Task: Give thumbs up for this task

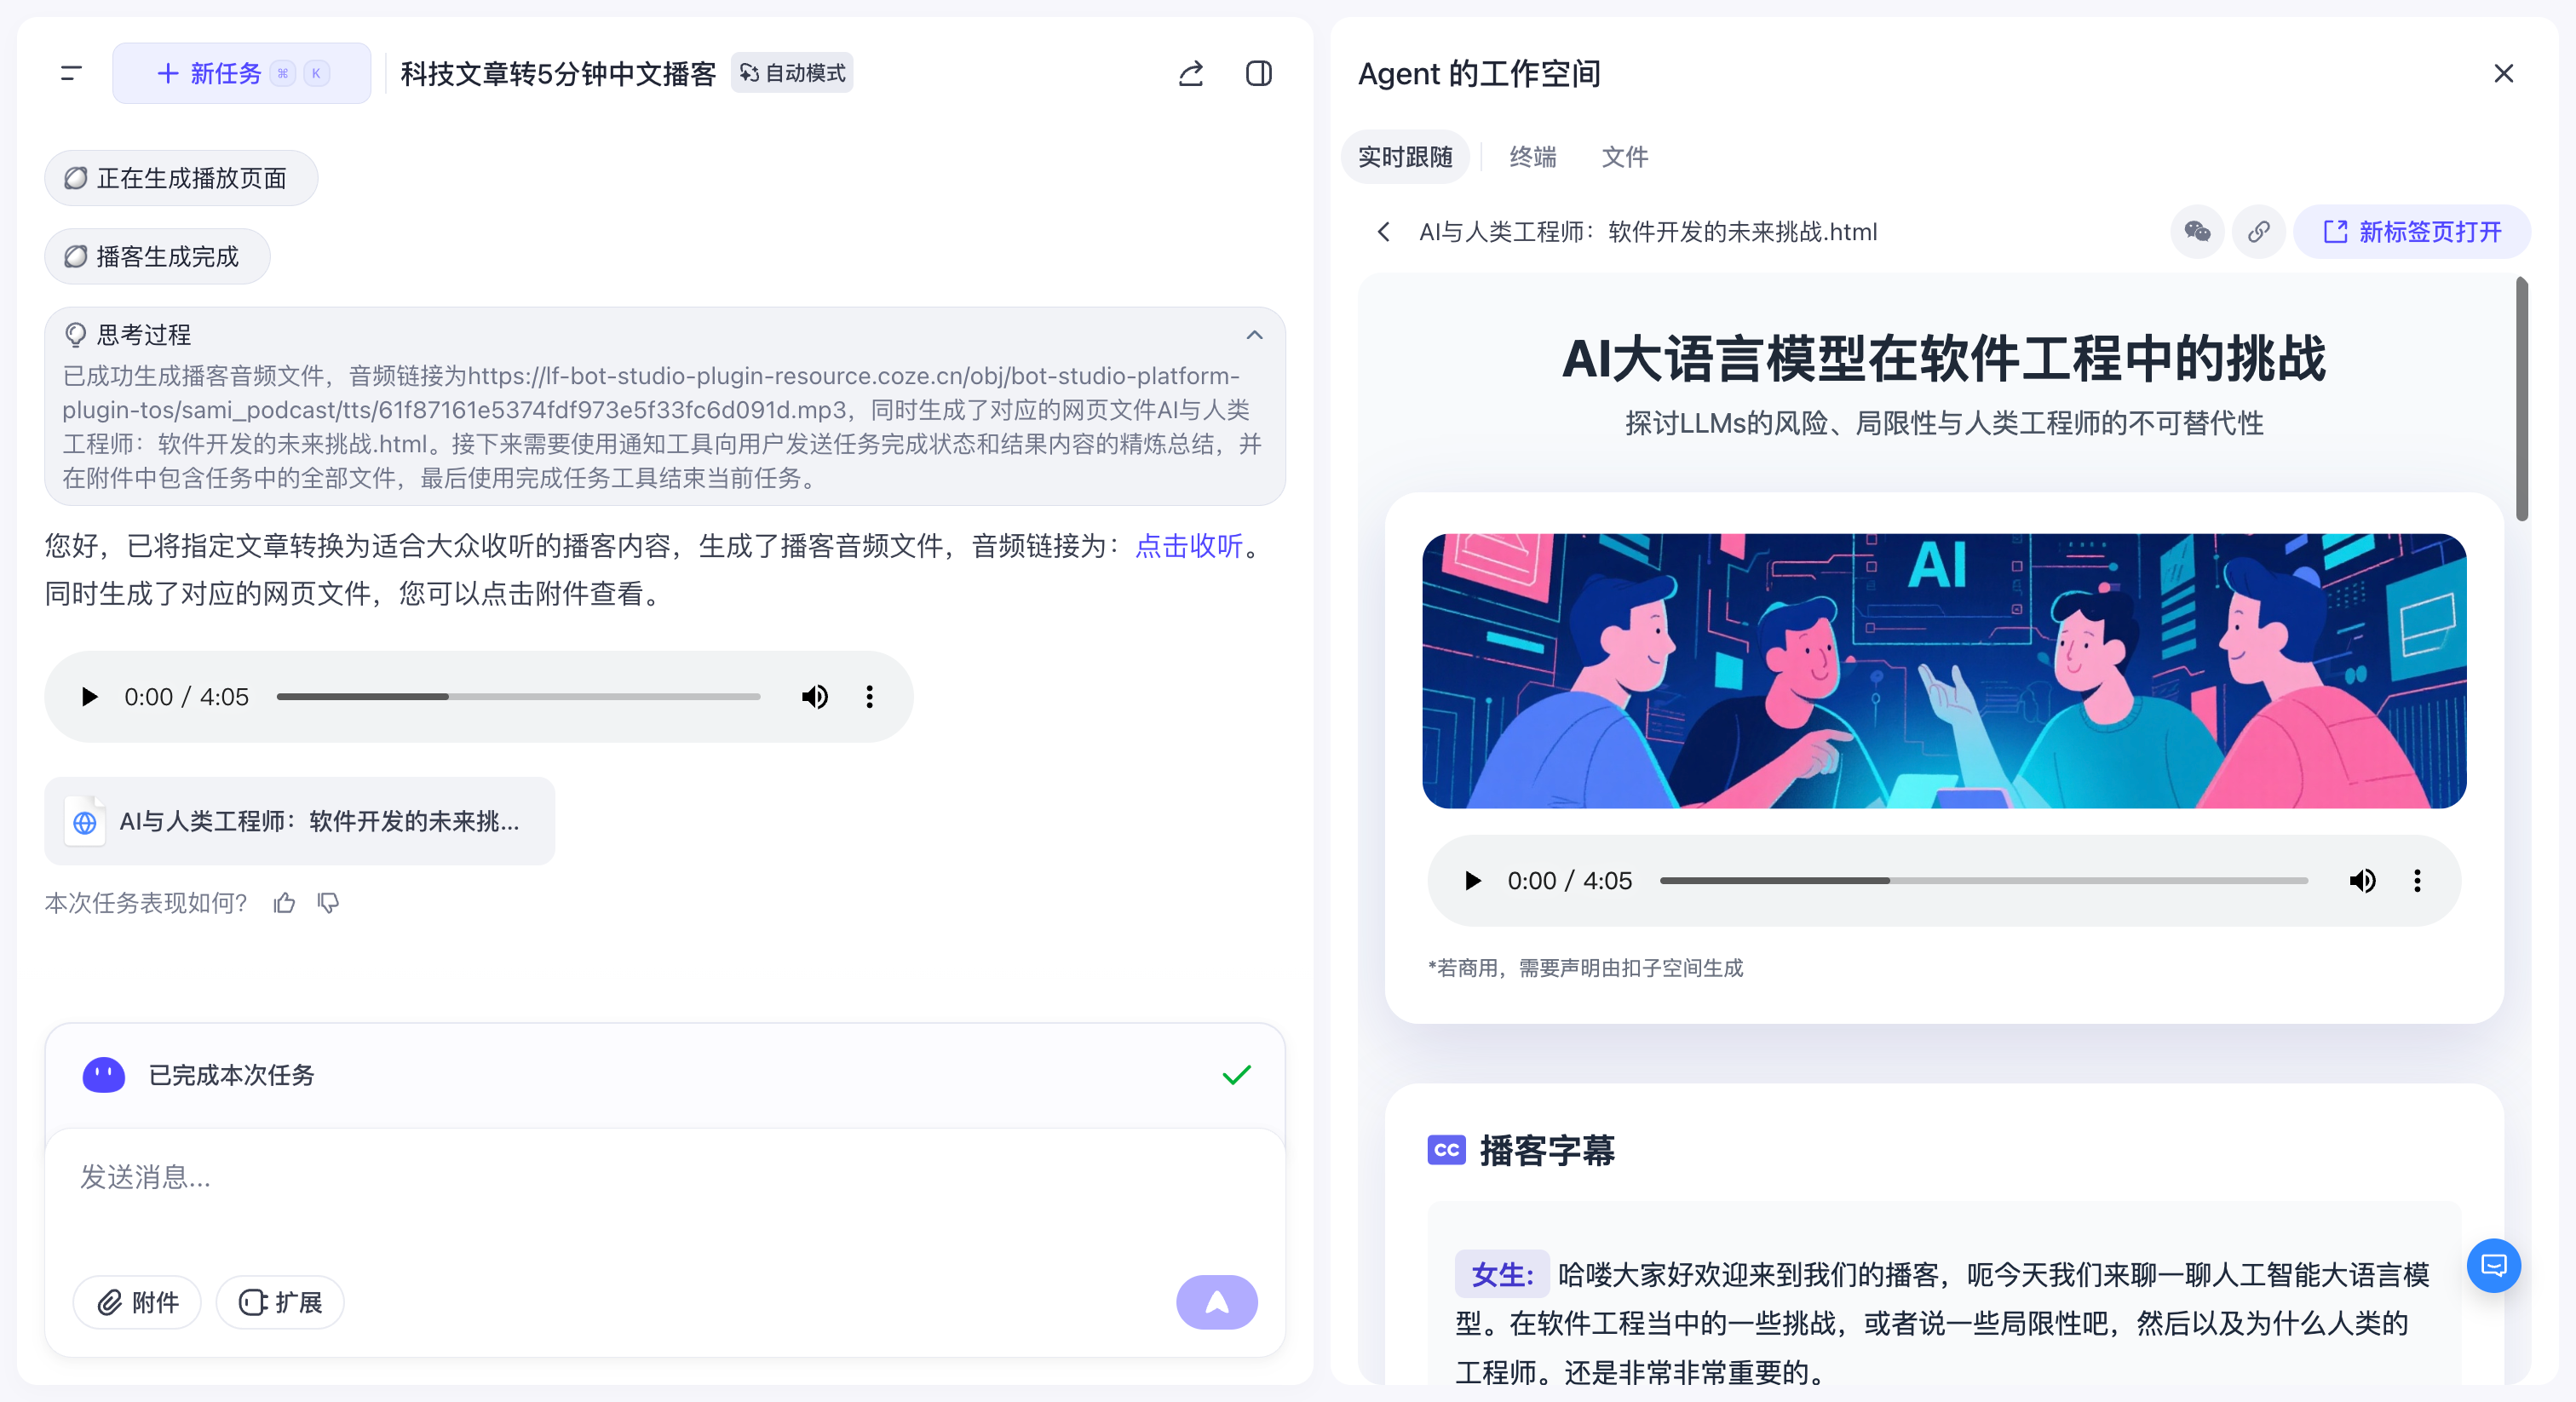Action: (x=285, y=903)
